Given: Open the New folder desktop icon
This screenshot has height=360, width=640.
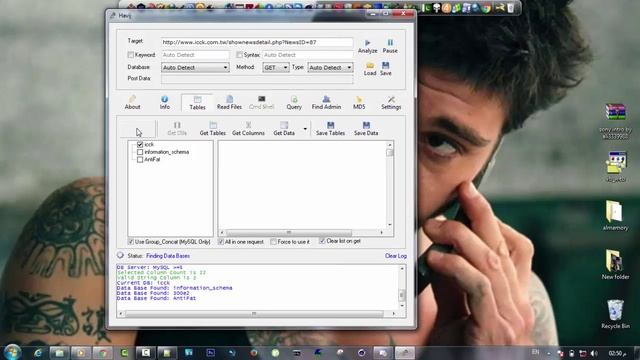Looking at the screenshot, I should coord(615,264).
